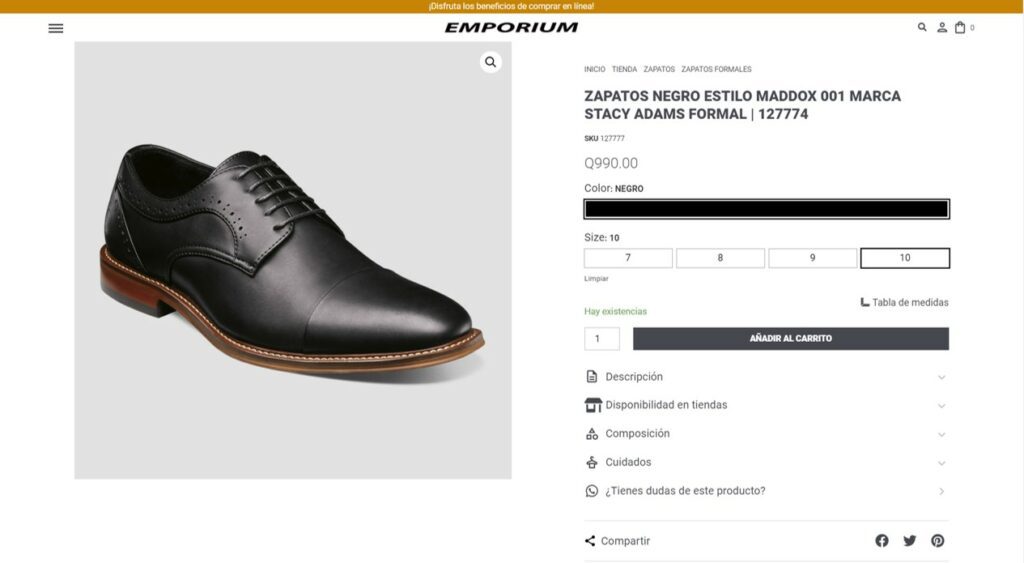Go to TIENDA breadcrumb
The width and height of the screenshot is (1024, 563).
click(x=624, y=69)
